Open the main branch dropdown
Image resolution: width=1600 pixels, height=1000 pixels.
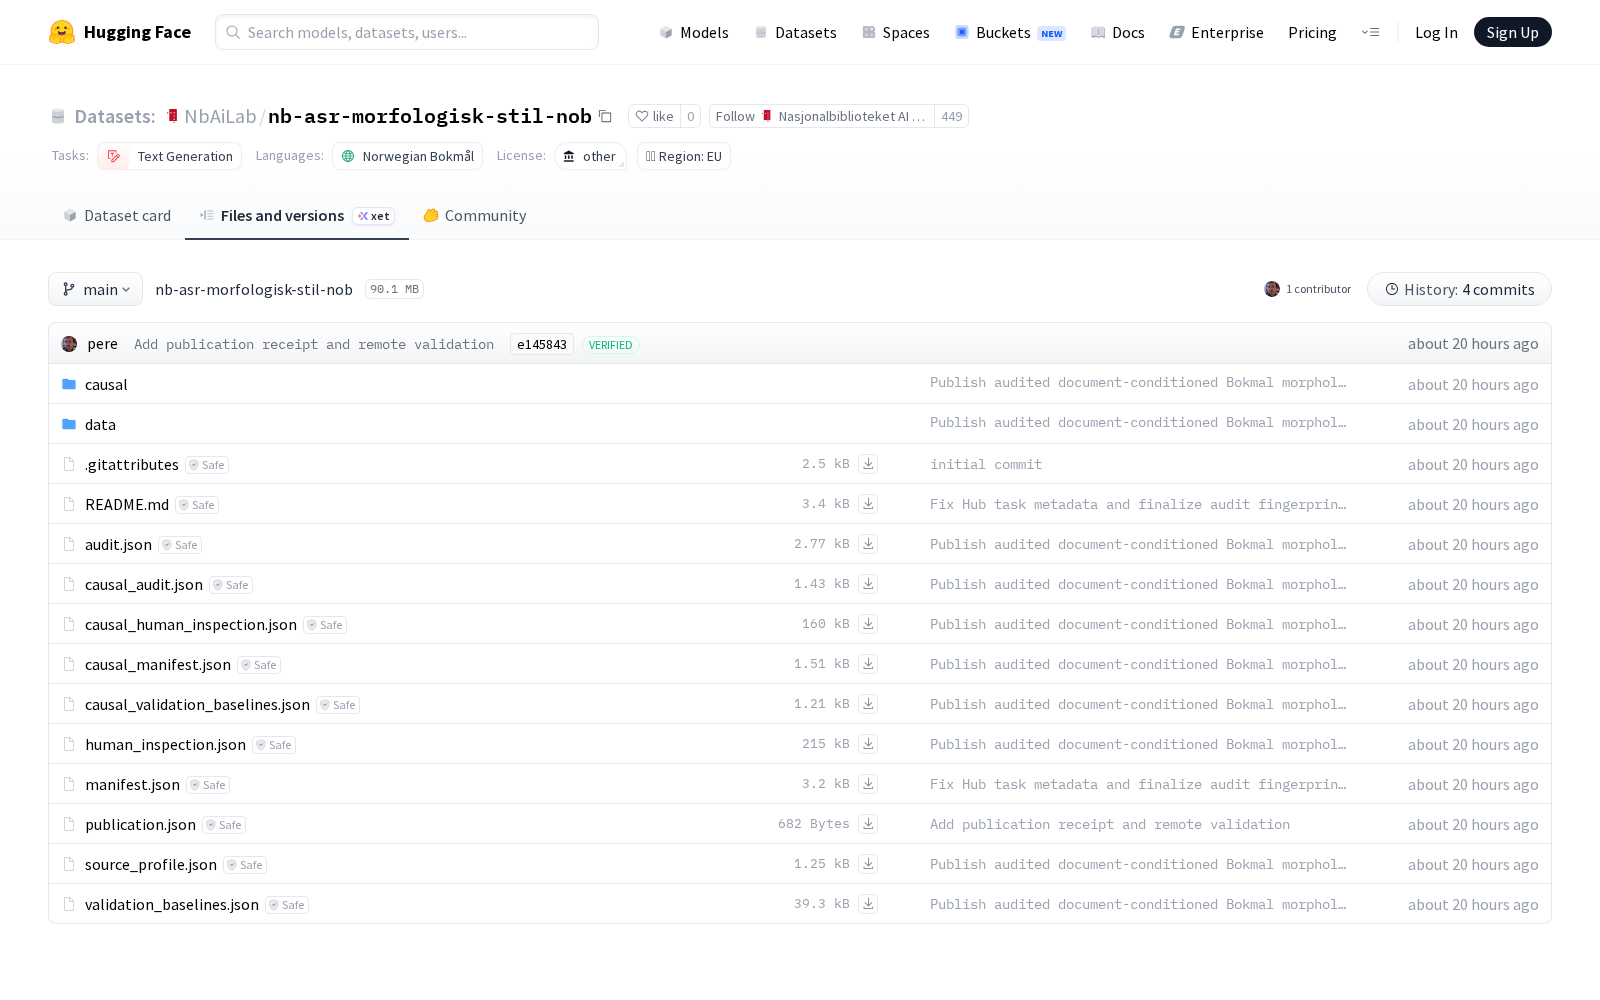tap(96, 289)
